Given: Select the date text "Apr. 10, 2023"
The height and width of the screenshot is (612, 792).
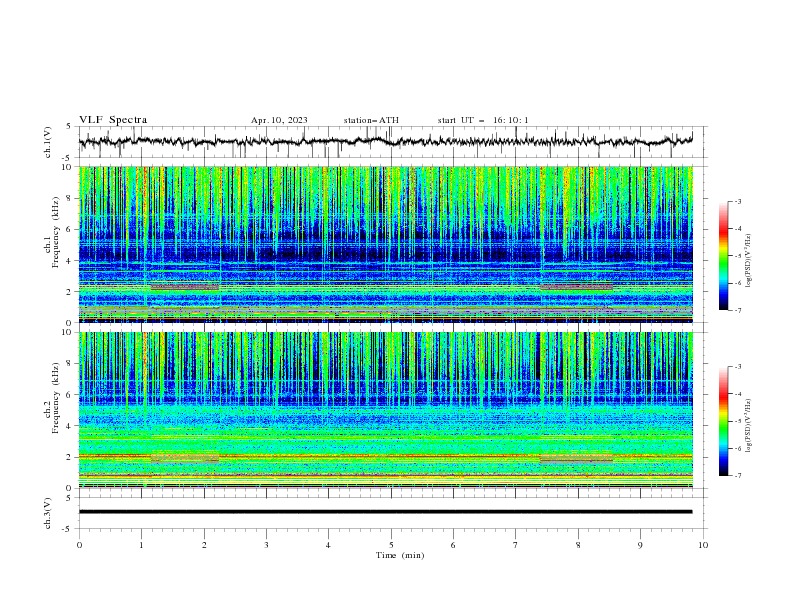Looking at the screenshot, I should 279,120.
